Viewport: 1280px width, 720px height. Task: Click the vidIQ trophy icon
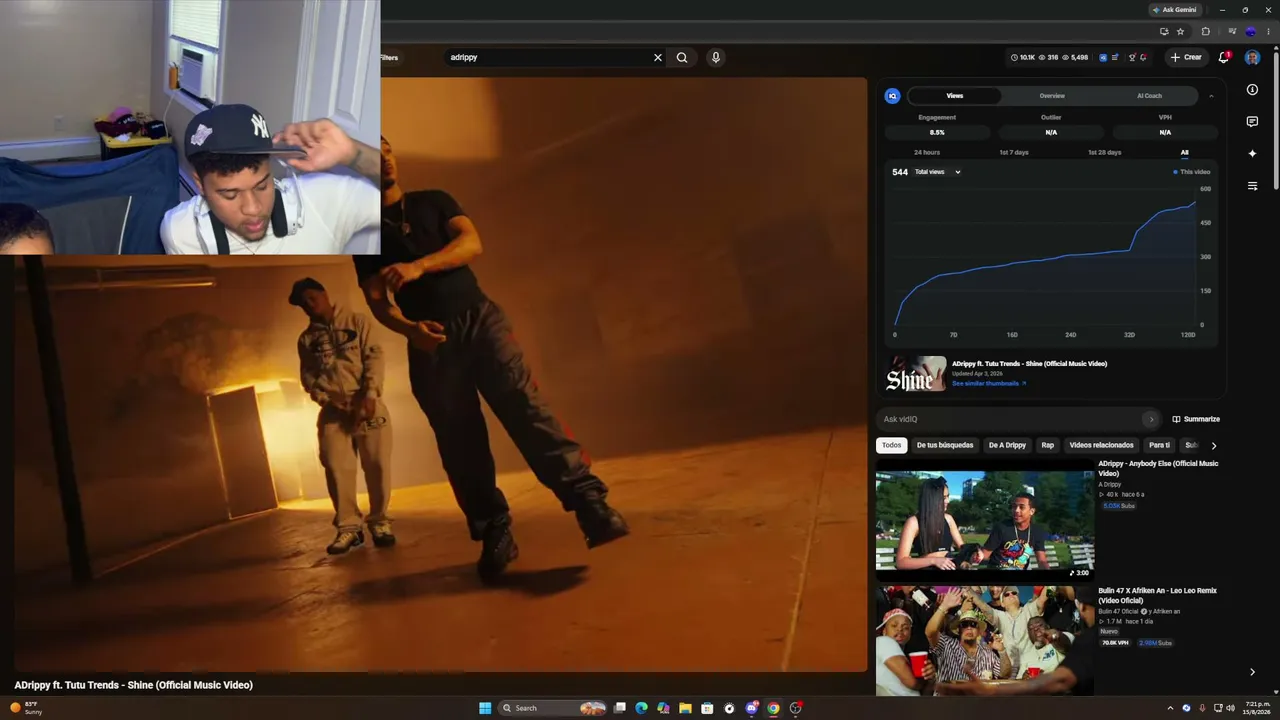(x=1132, y=58)
